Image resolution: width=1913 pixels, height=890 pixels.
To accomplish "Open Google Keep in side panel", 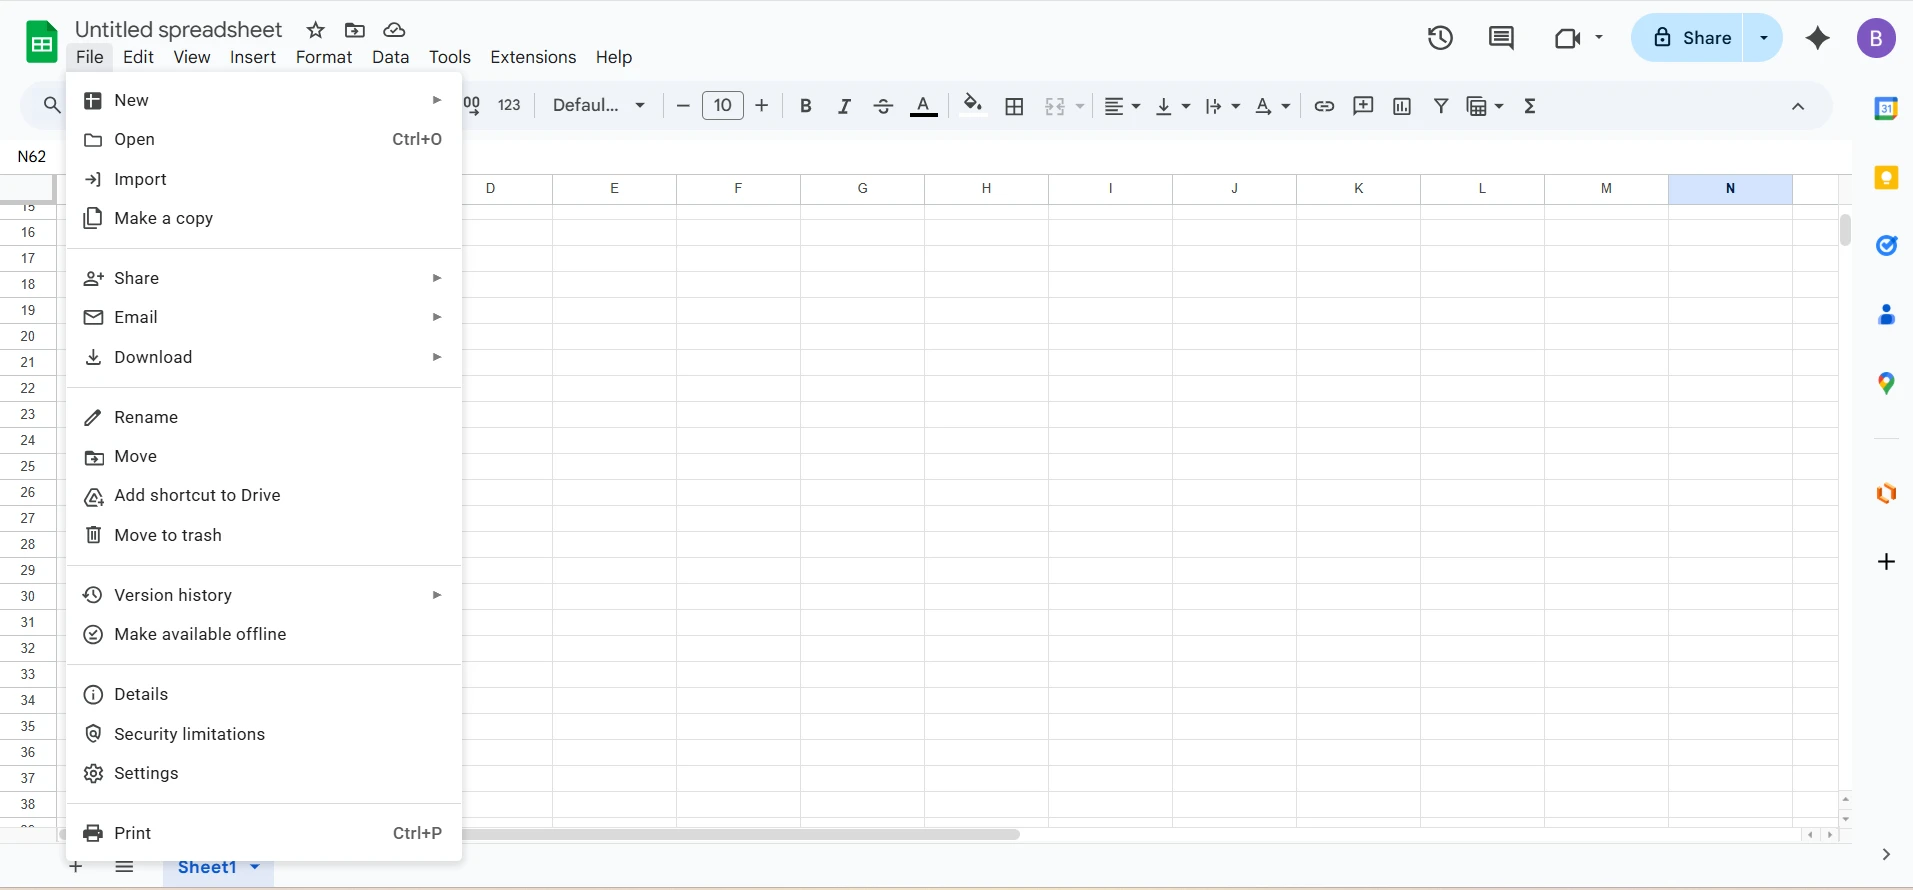I will (1886, 178).
